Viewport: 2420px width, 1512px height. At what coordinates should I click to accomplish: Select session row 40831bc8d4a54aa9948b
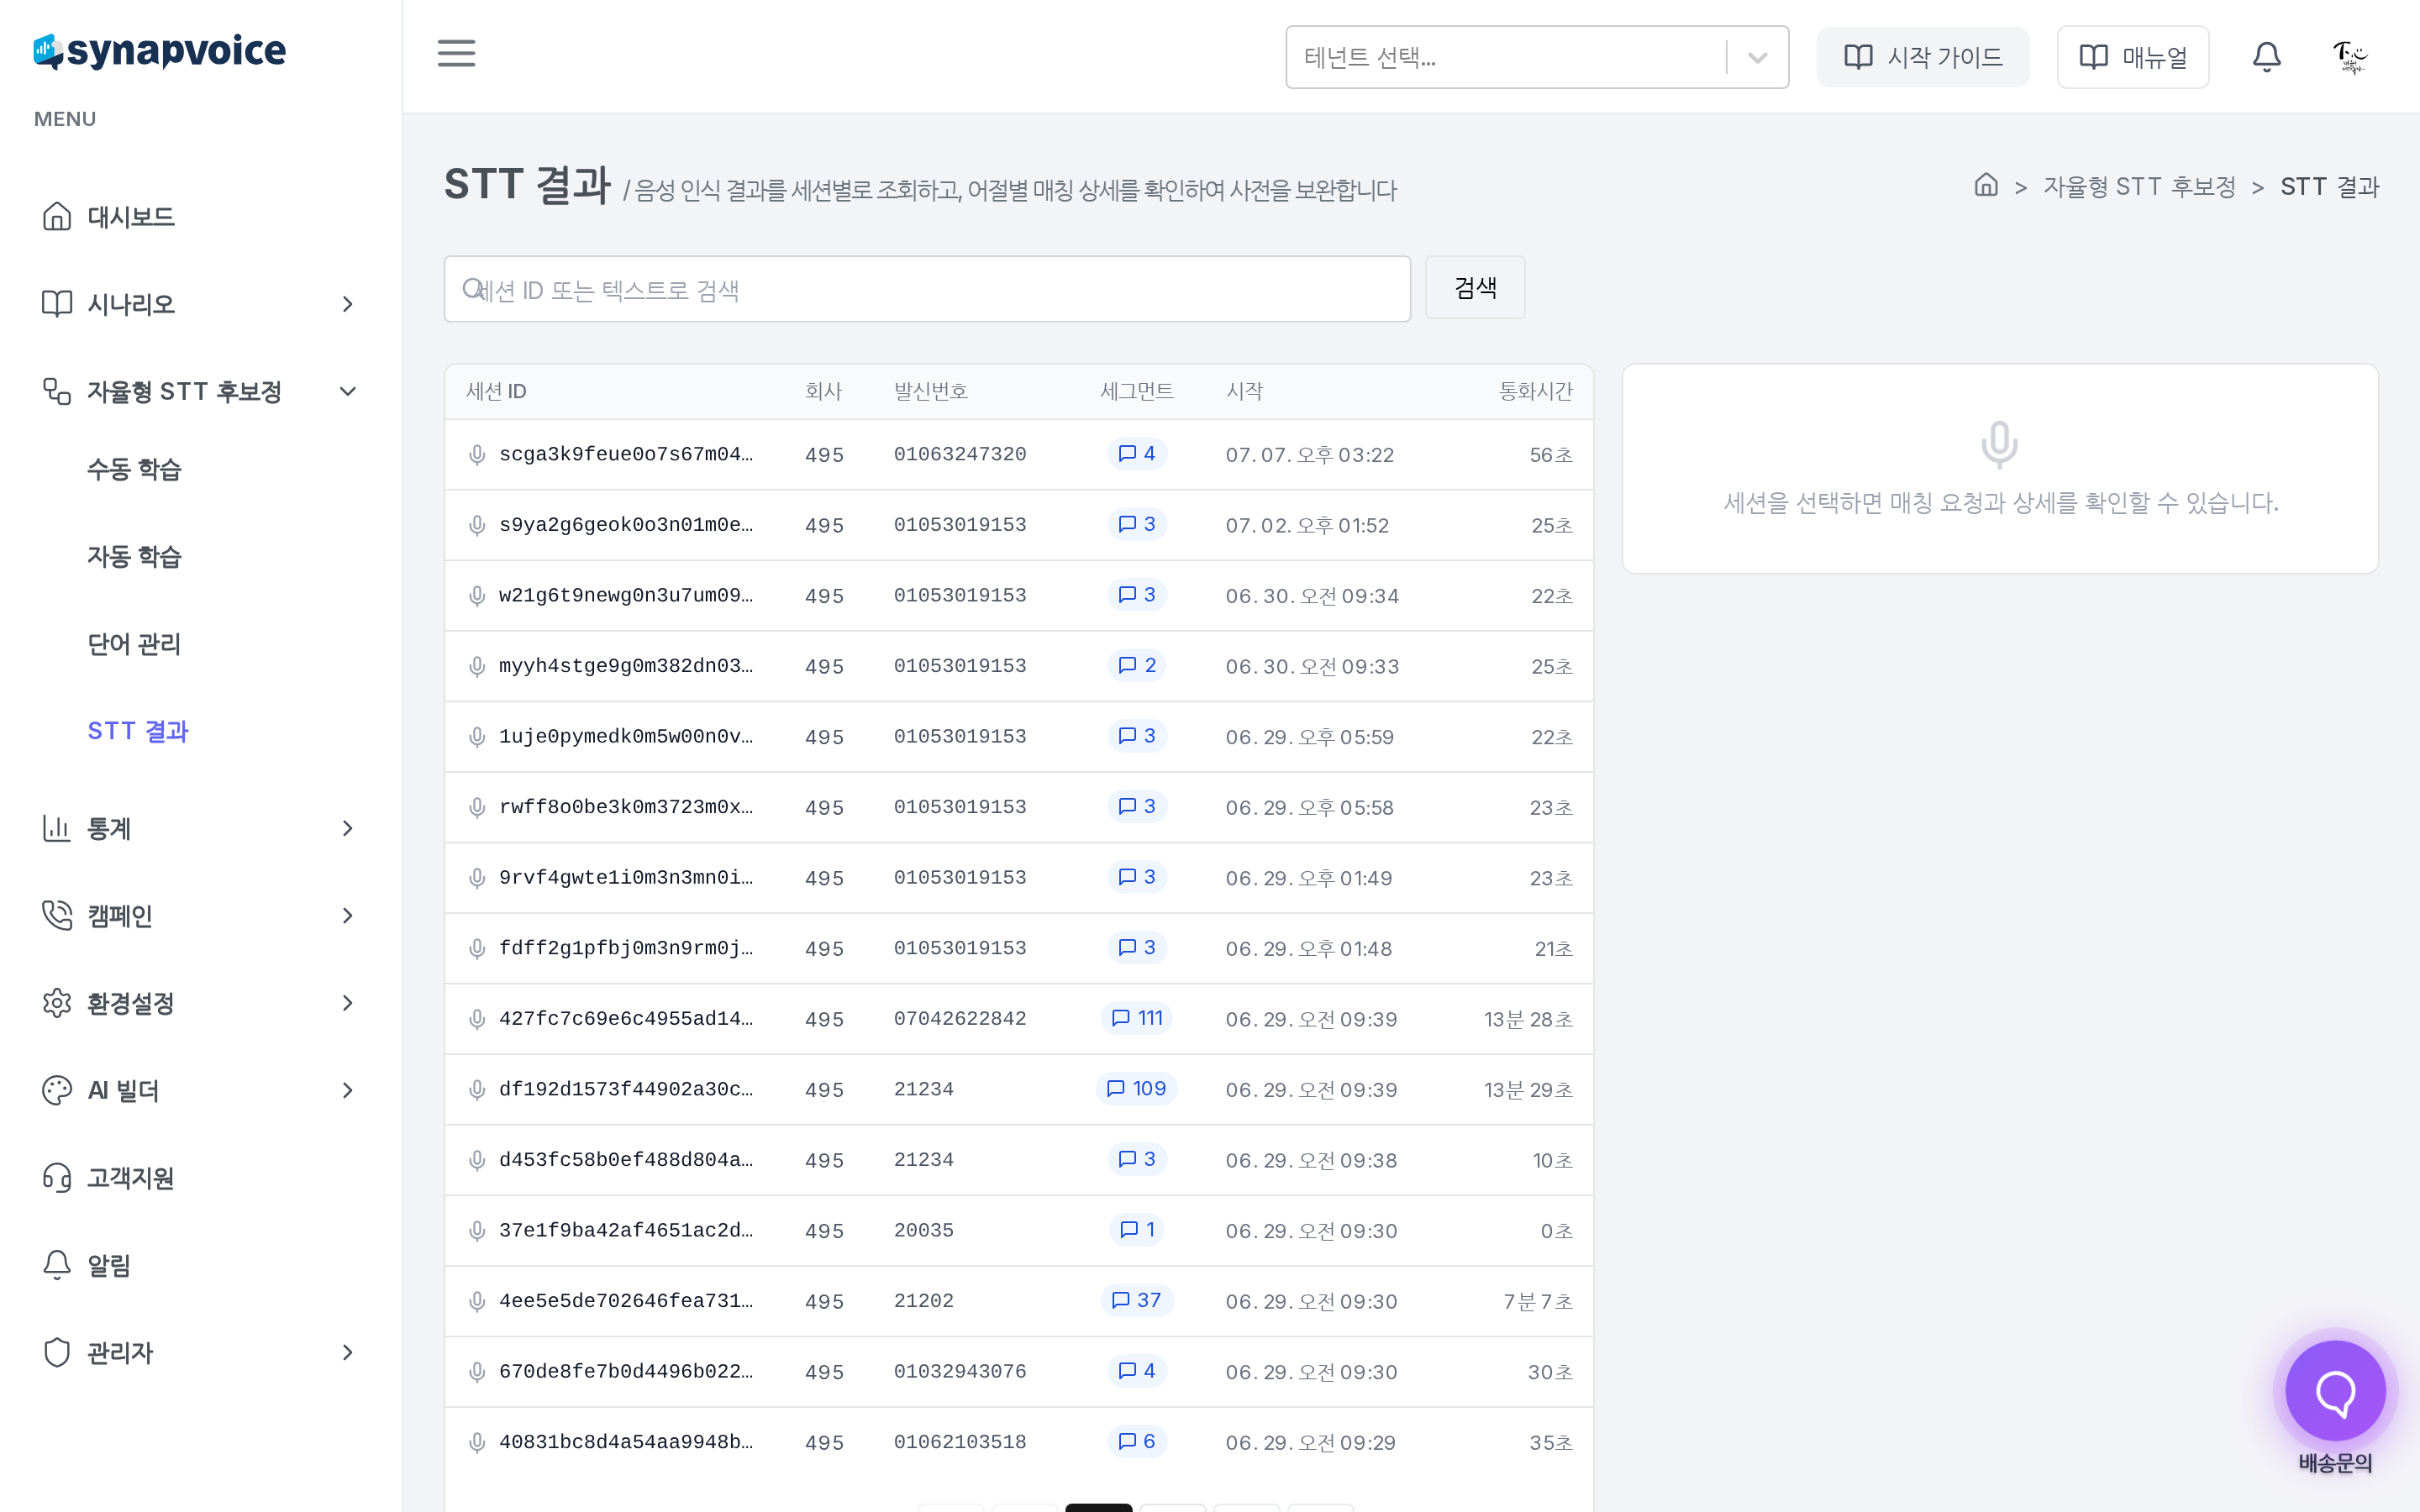1018,1442
